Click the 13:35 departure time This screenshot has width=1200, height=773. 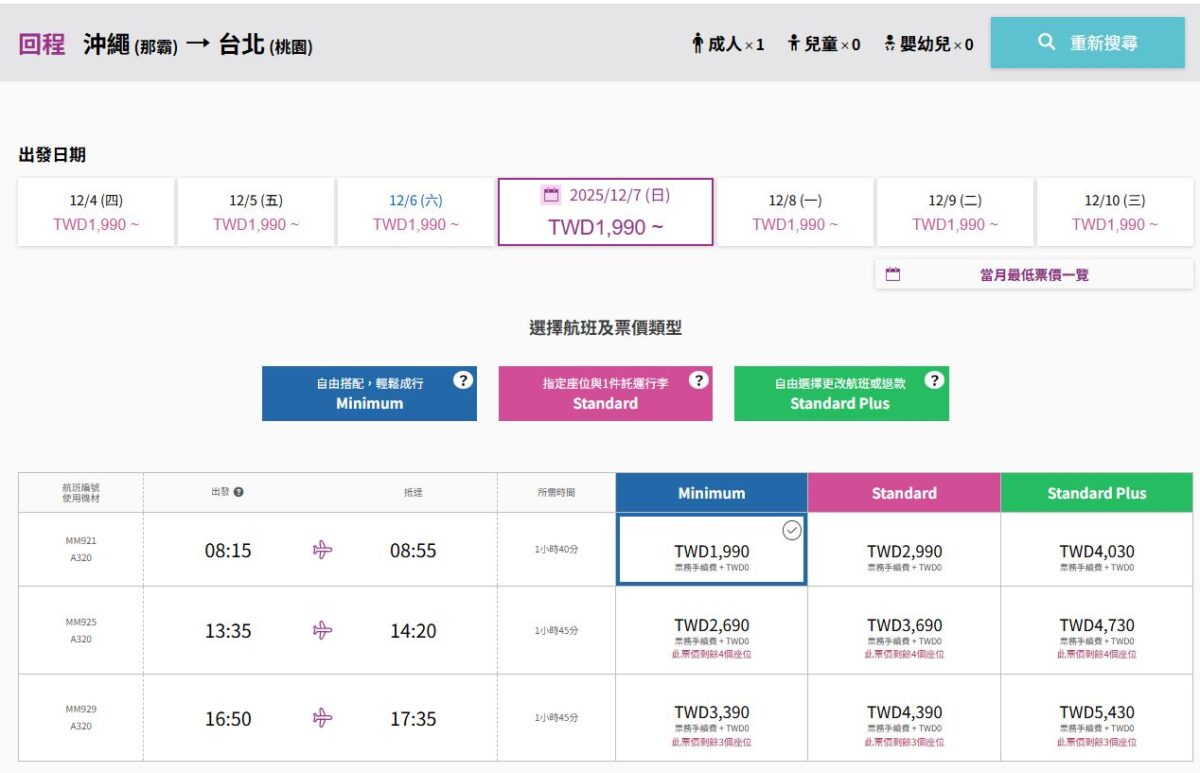[228, 631]
